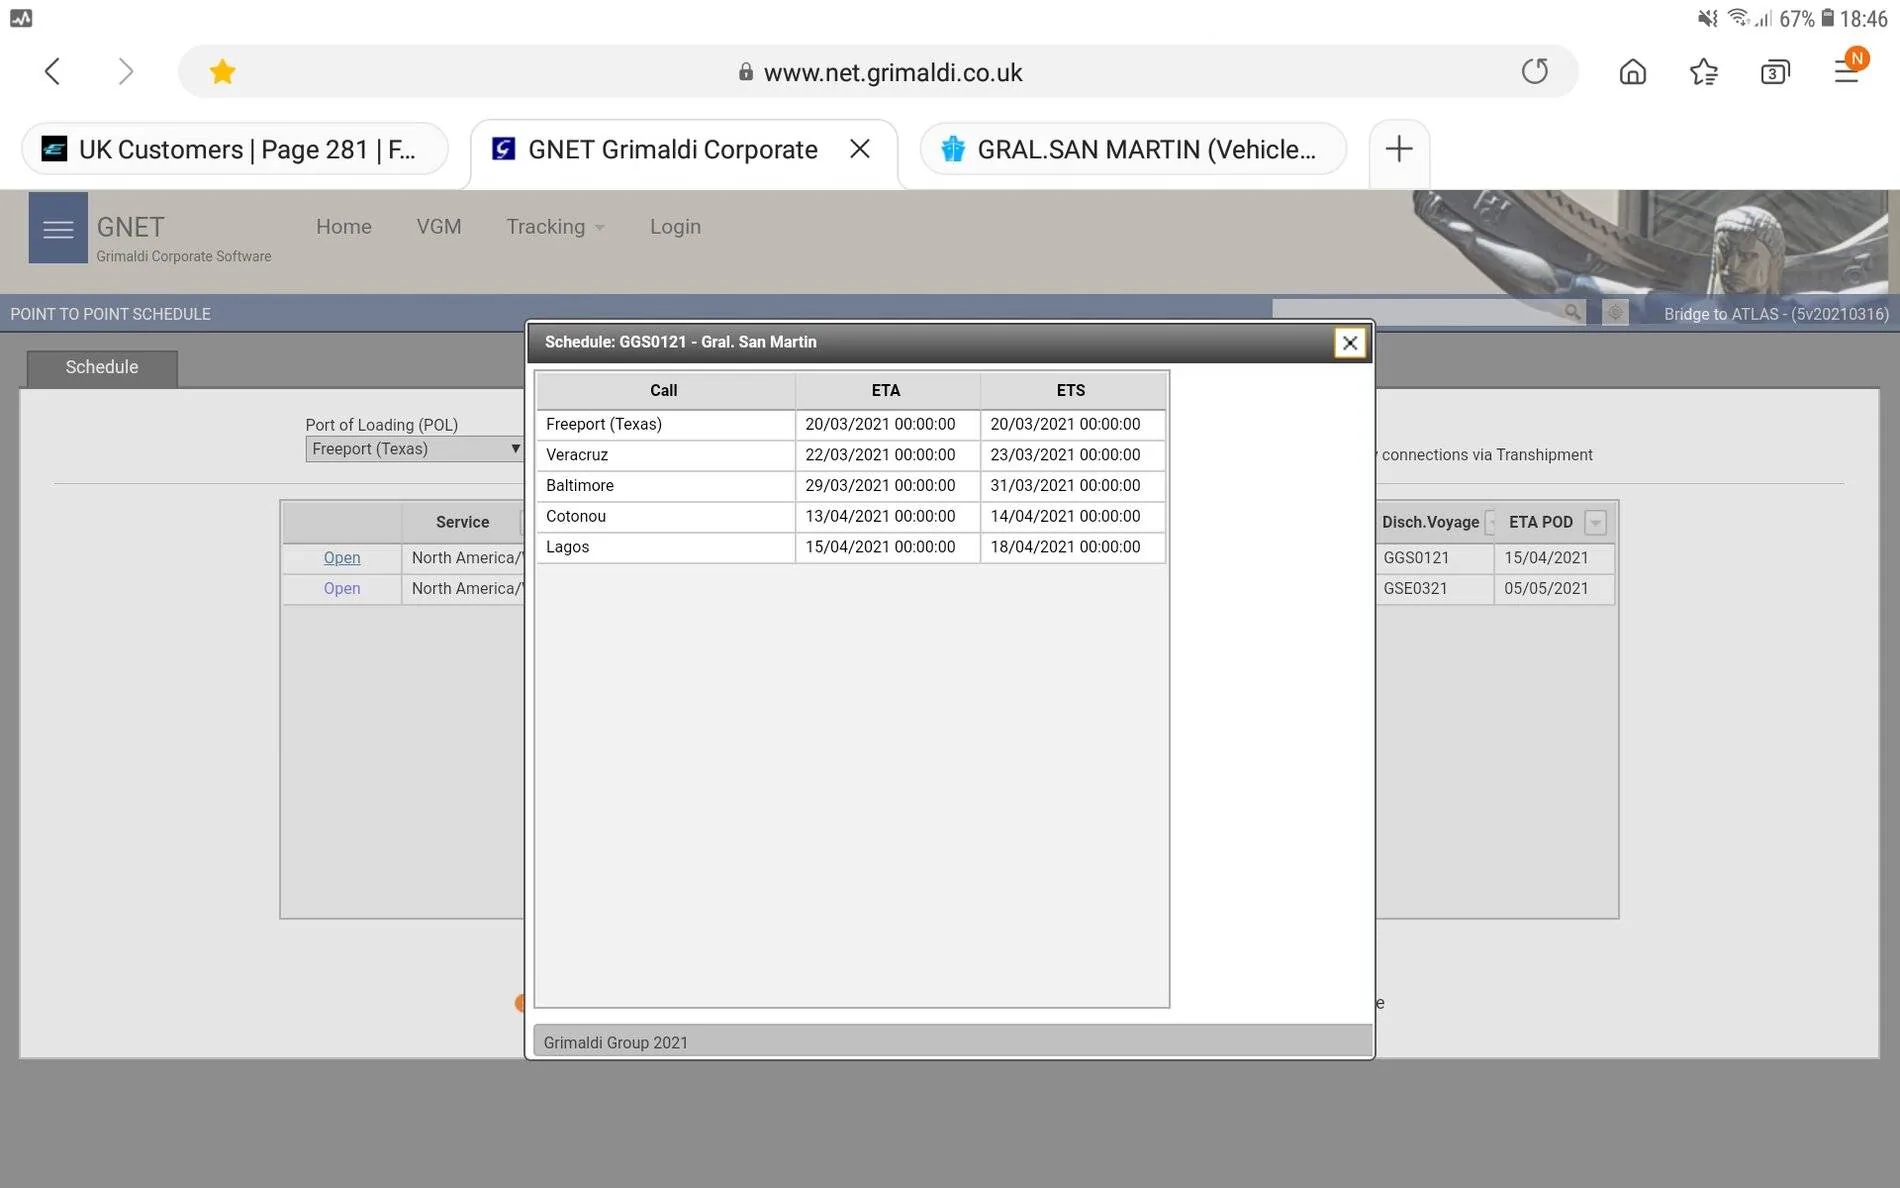Switch to GRAL.SAN MARTIN vehicle tab
The image size is (1900, 1188).
1132,149
